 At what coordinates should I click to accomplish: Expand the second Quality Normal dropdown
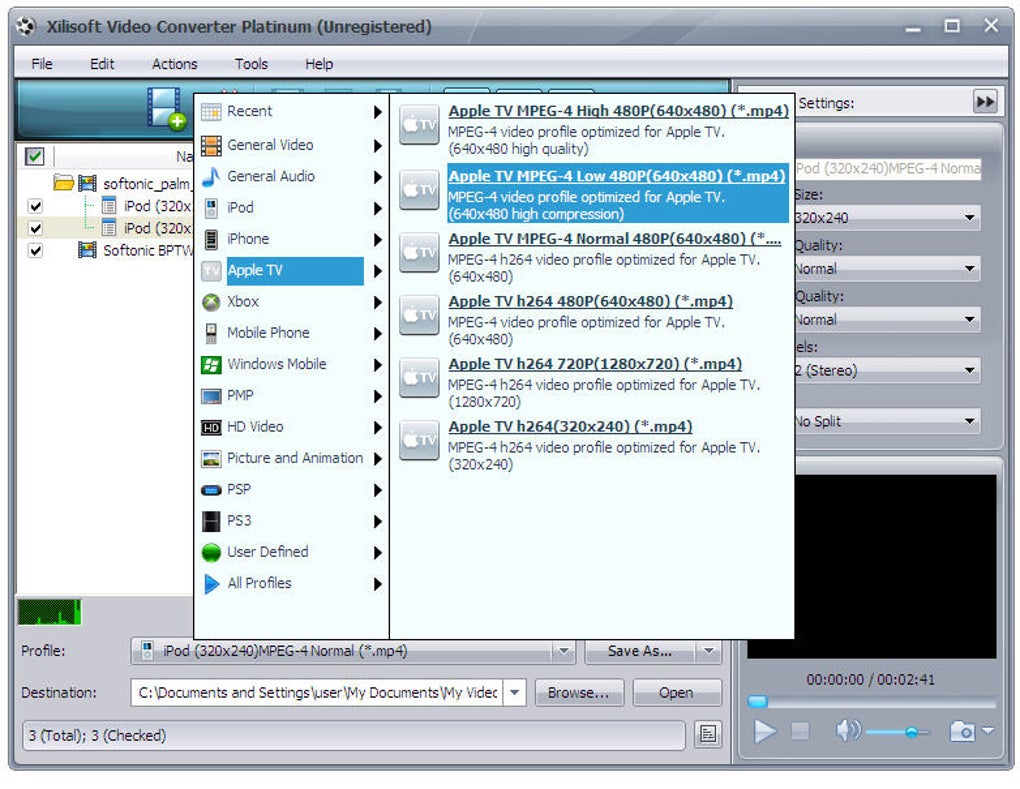969,319
